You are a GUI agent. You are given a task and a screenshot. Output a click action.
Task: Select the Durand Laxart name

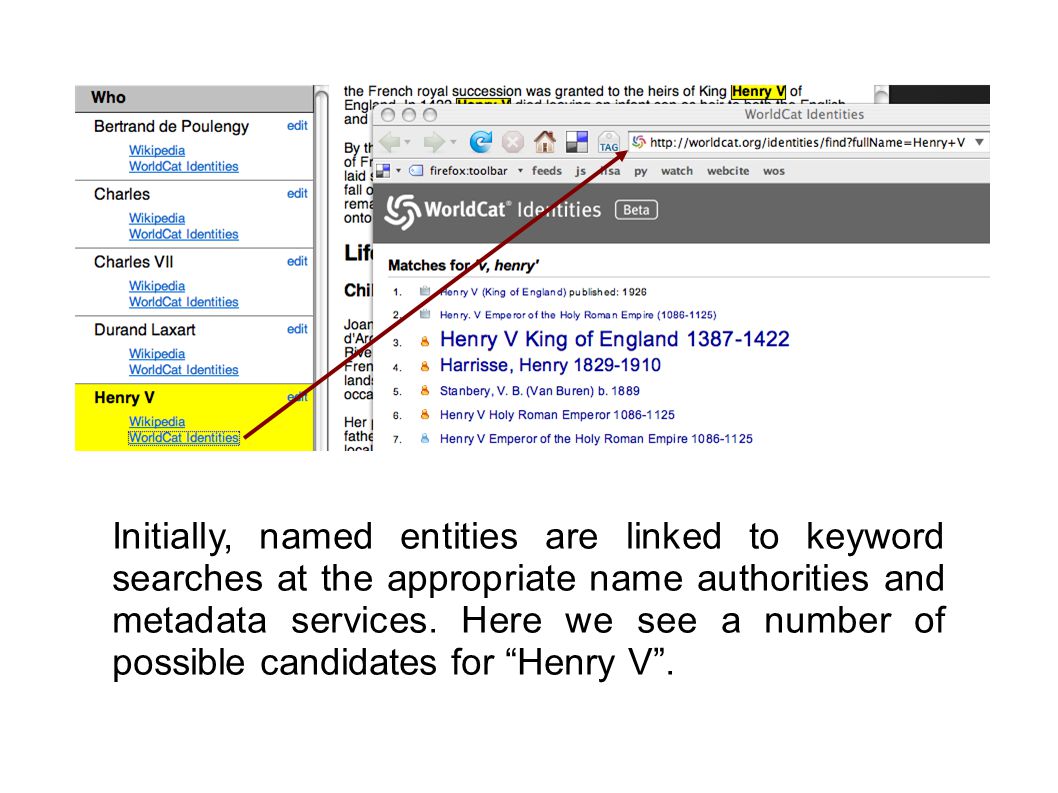point(144,330)
